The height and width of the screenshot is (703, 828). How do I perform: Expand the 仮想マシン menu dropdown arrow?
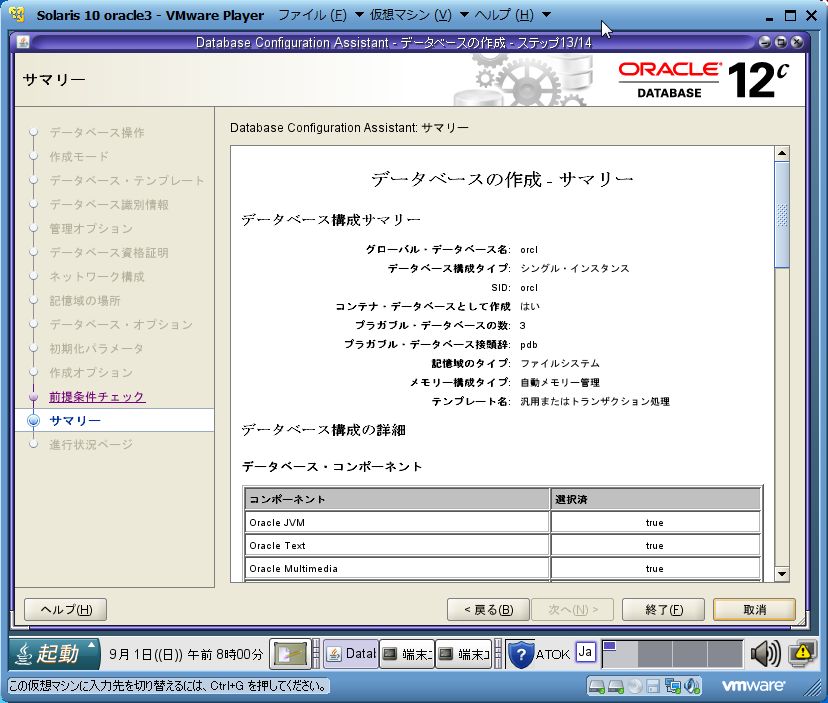tap(464, 15)
